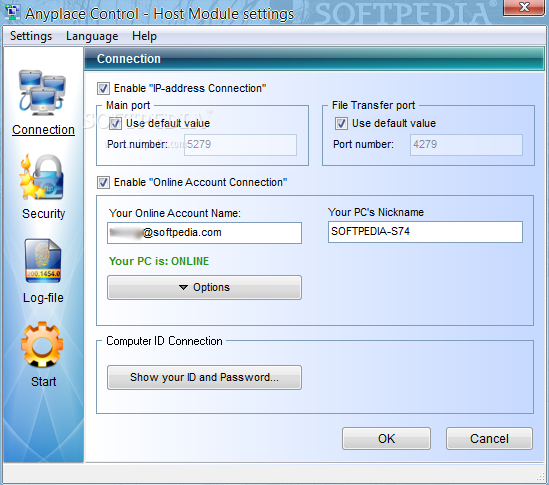Viewport: 549px width, 485px height.
Task: Click the Anyplace Control title bar icon
Action: coord(13,12)
